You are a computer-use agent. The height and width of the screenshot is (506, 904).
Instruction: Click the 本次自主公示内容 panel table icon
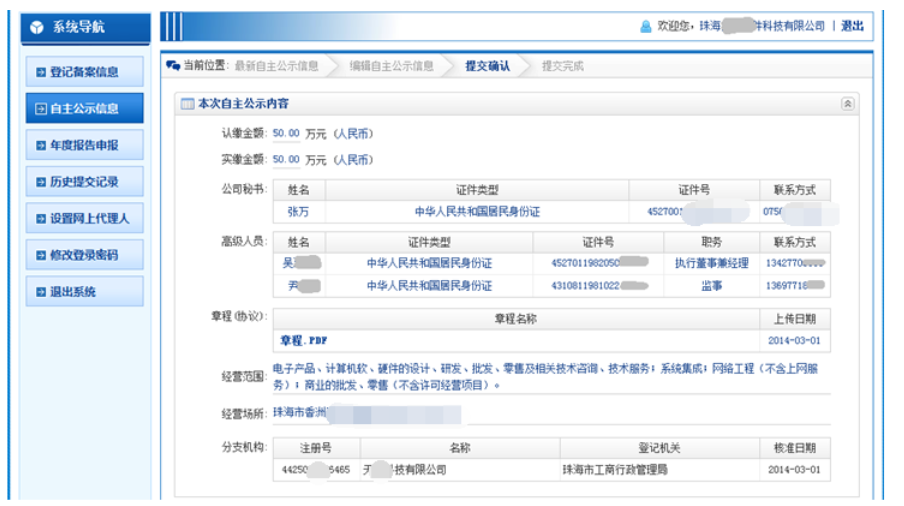[x=186, y=104]
